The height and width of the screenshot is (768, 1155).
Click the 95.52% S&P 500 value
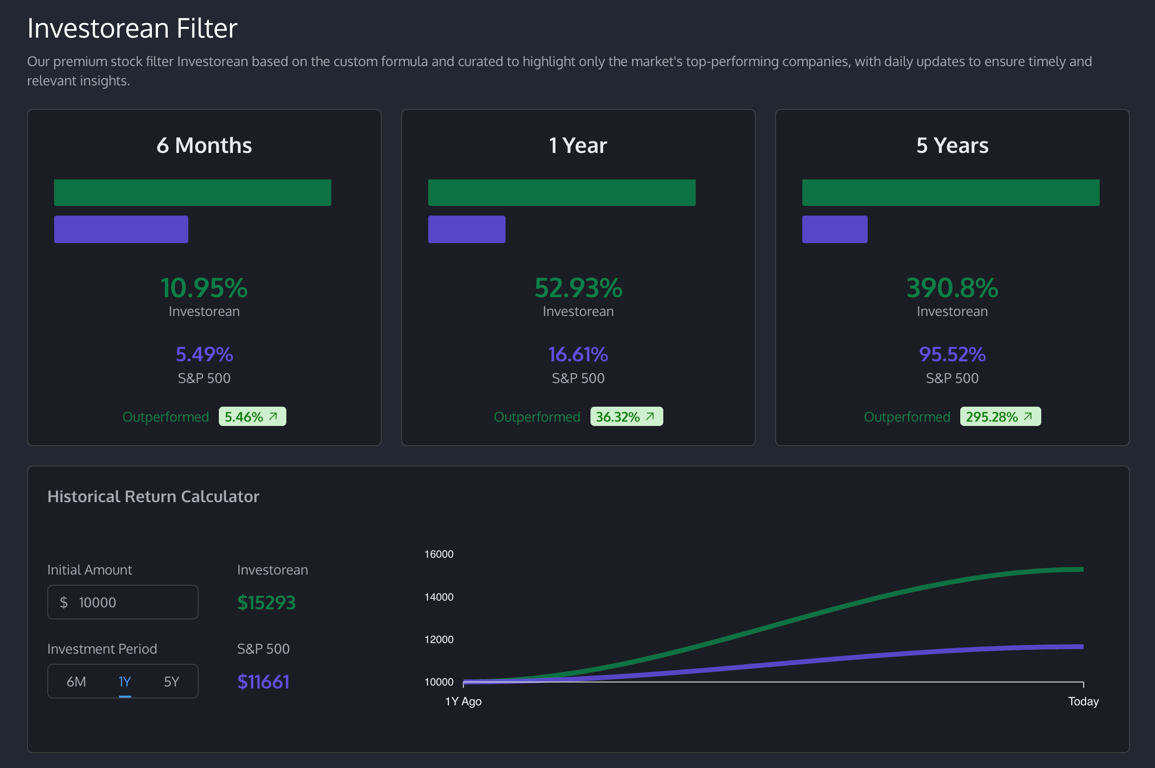pos(952,354)
